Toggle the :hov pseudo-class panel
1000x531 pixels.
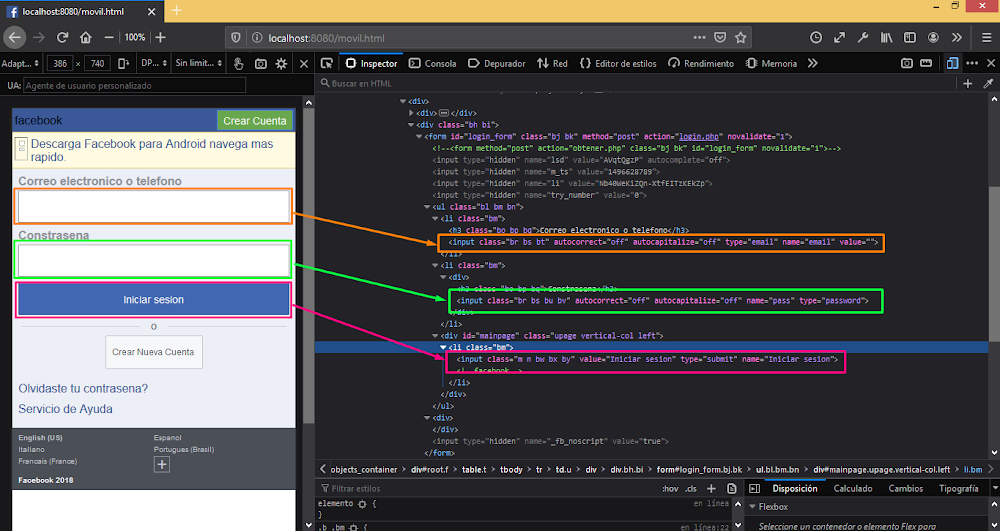pos(669,488)
